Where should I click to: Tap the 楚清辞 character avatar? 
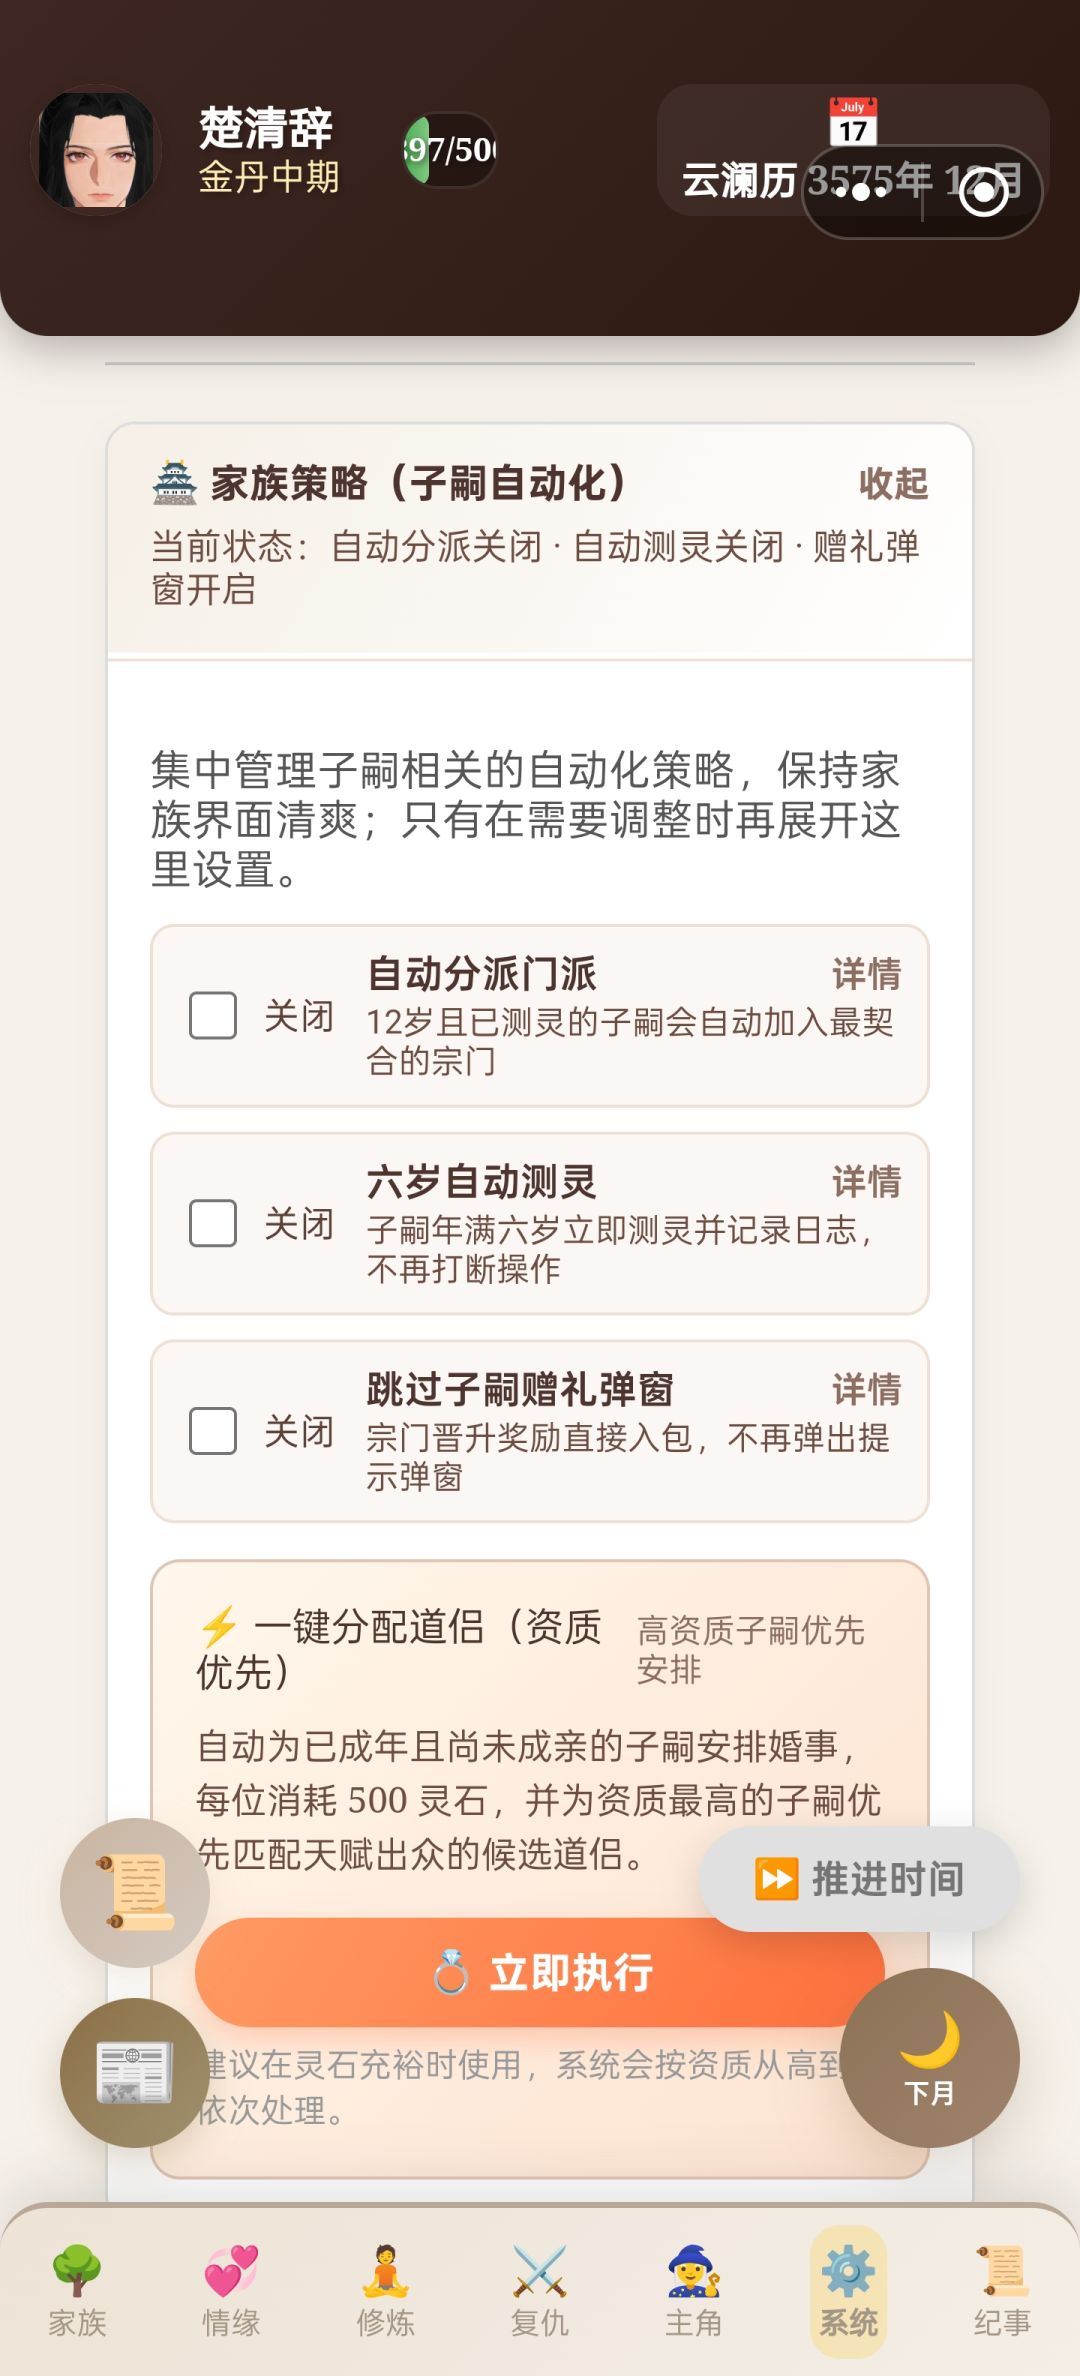98,150
